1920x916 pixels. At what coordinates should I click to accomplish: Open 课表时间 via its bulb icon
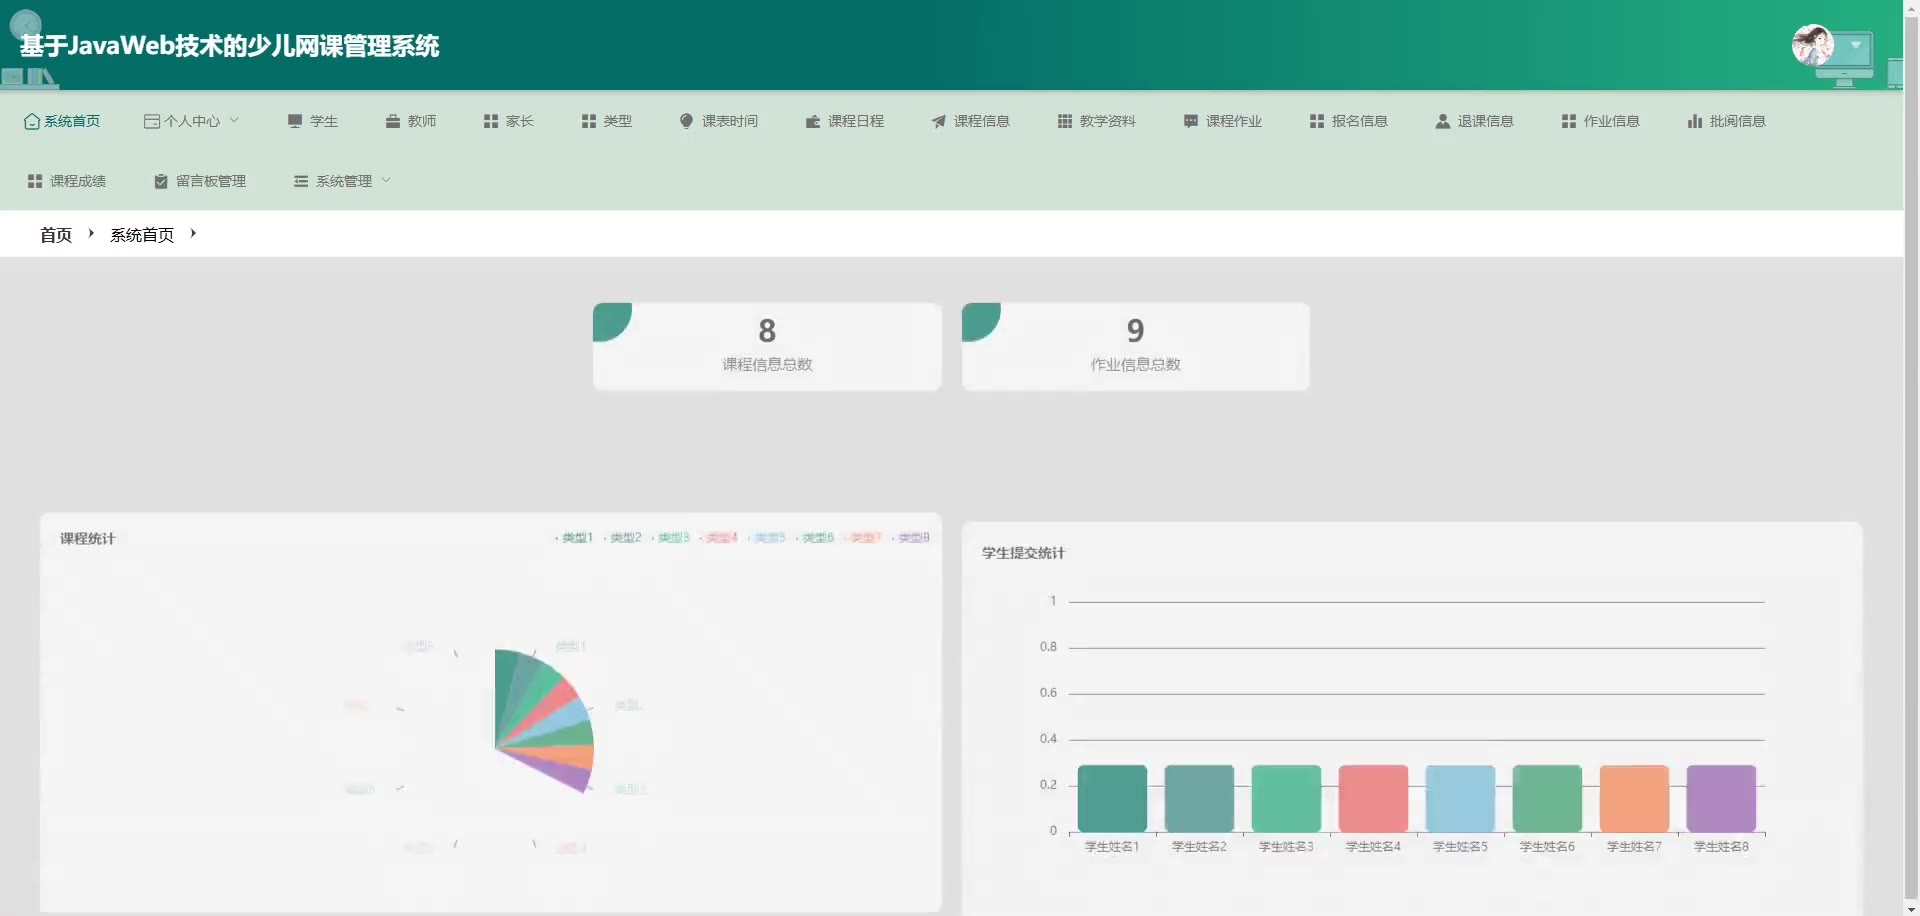point(686,121)
